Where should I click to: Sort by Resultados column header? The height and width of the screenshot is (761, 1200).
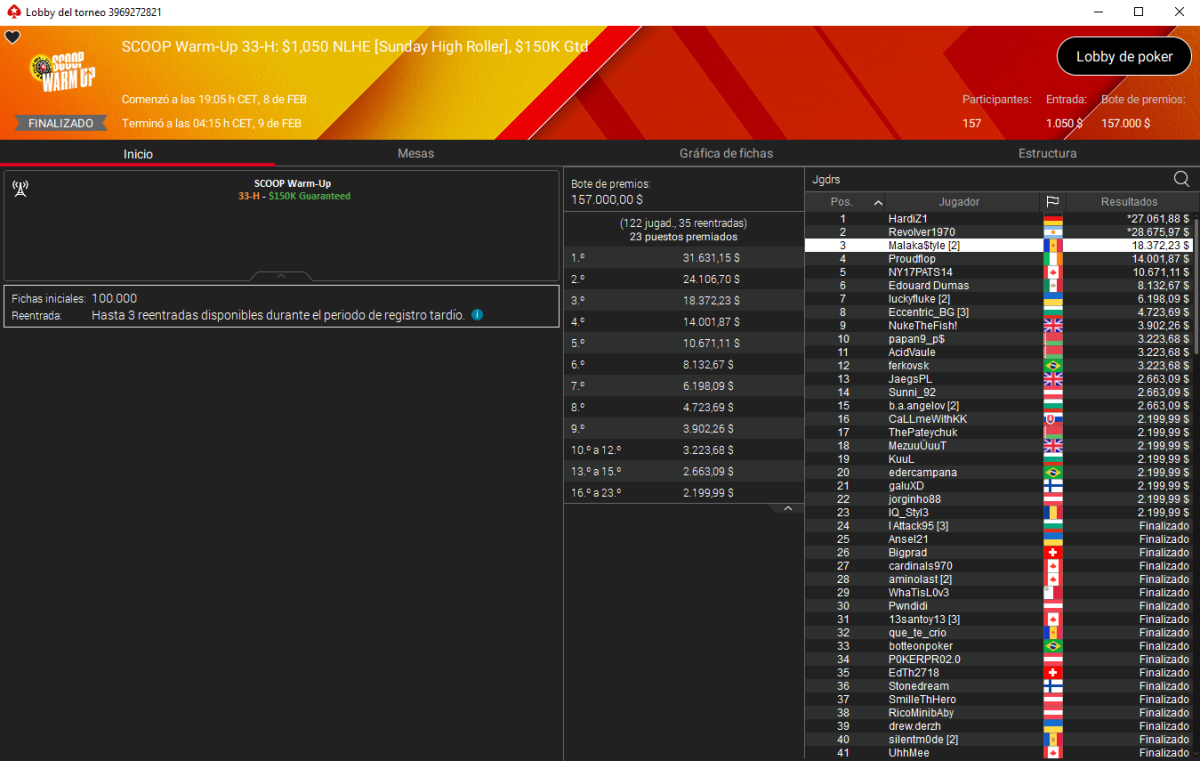click(1128, 202)
